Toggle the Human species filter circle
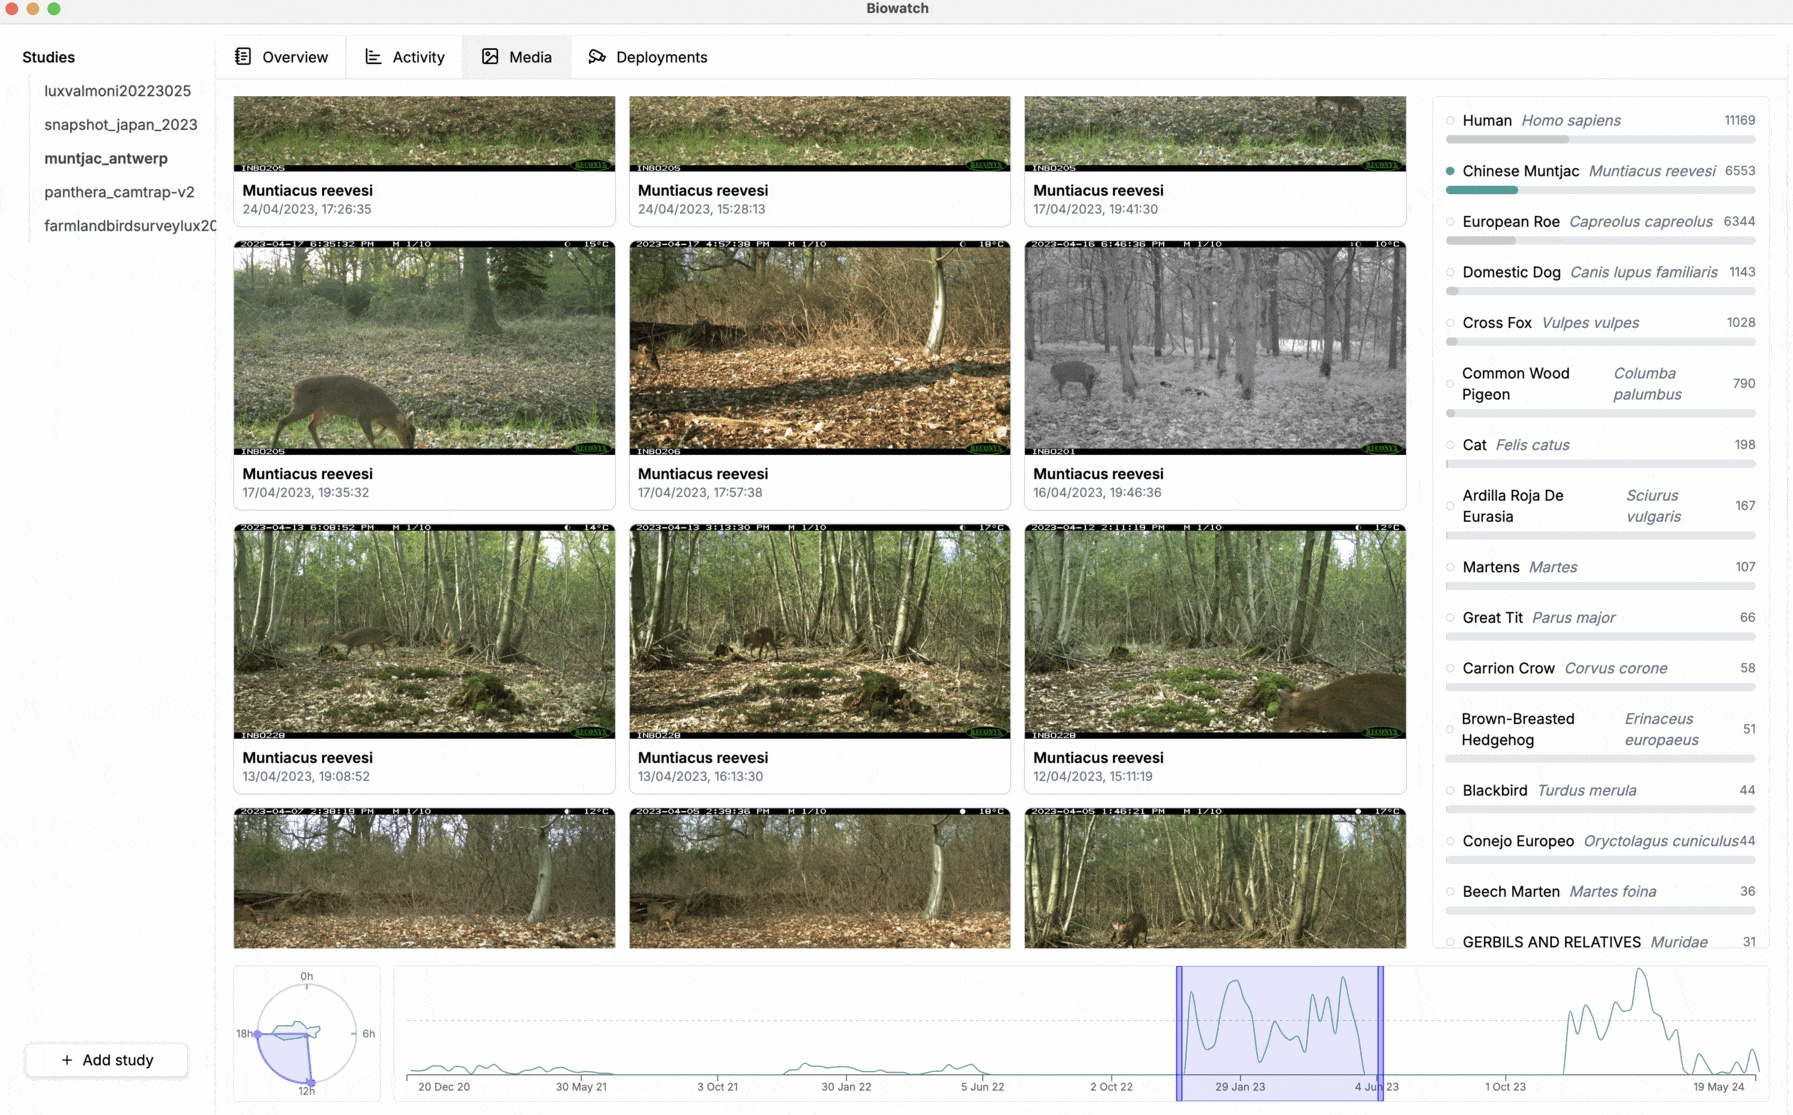 (1450, 121)
